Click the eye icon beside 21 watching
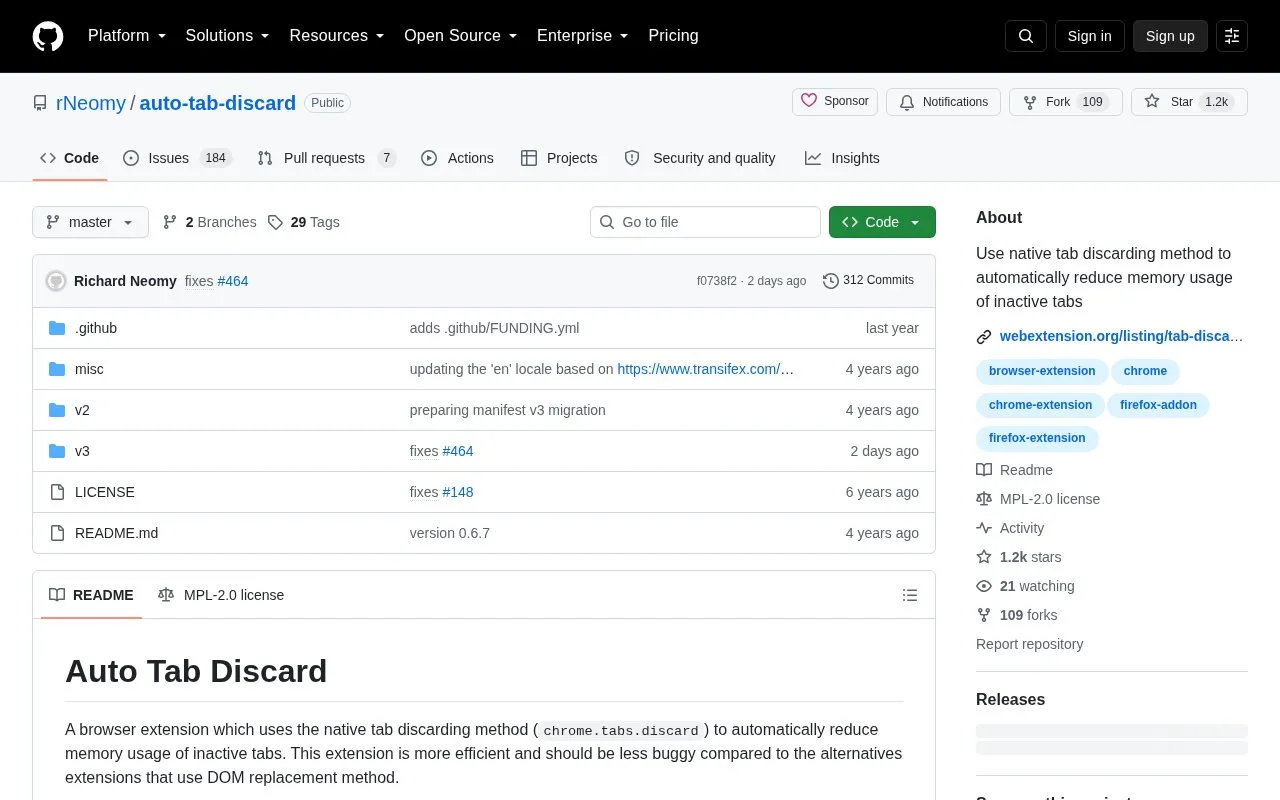The width and height of the screenshot is (1280, 800). coord(984,586)
